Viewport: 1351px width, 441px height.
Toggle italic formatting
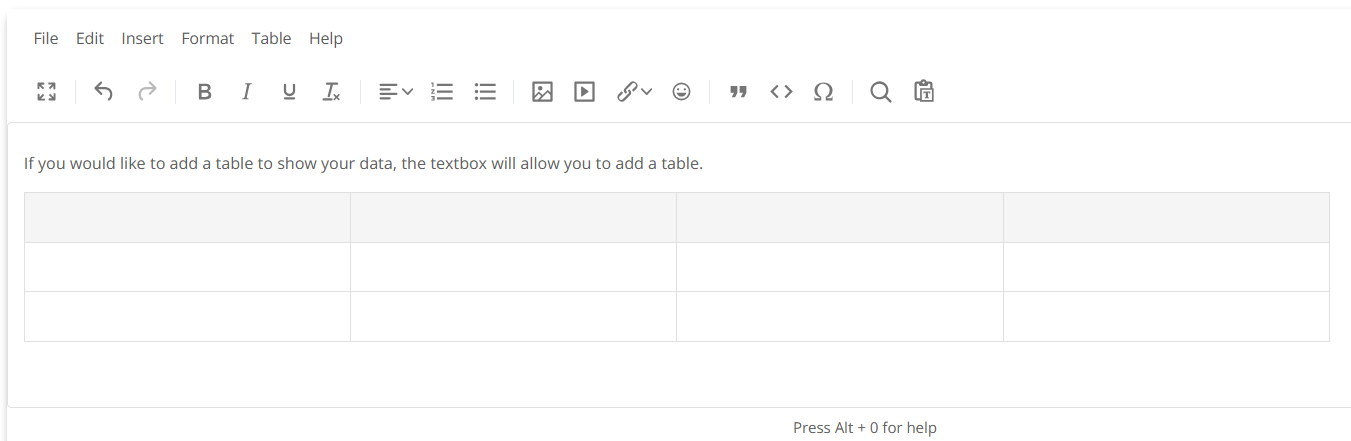click(x=246, y=92)
